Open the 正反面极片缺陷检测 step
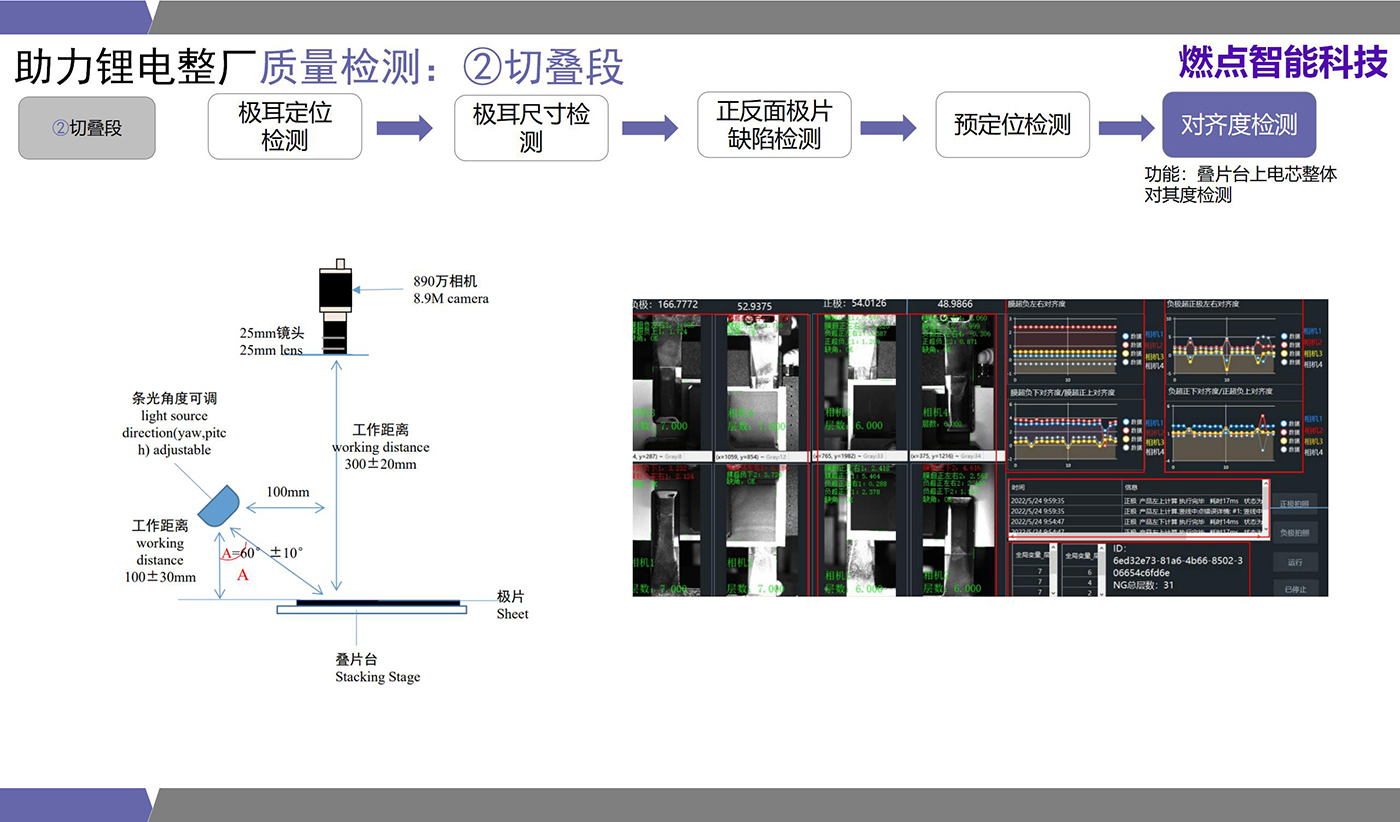1400x822 pixels. (774, 126)
